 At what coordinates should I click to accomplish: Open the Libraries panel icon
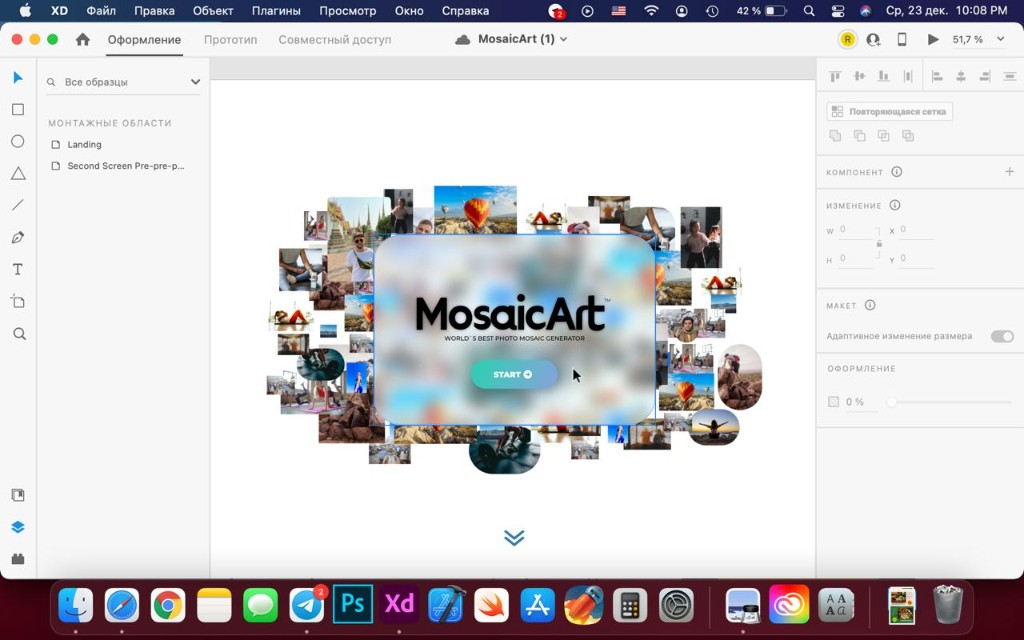click(x=18, y=495)
